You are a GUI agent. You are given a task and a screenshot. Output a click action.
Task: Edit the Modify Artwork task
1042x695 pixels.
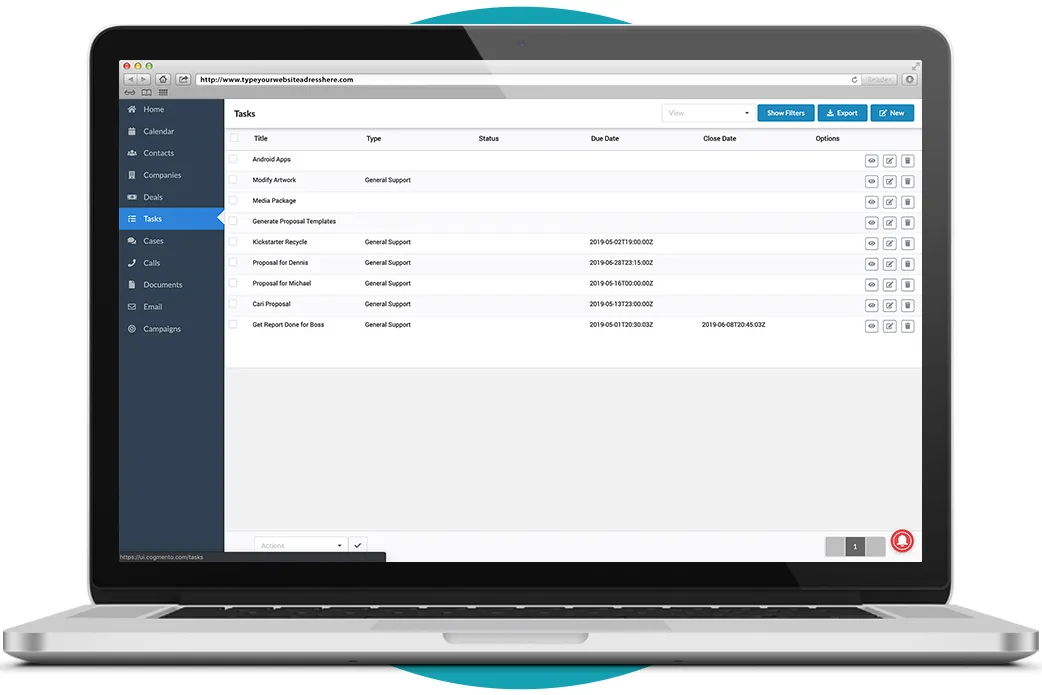[889, 181]
